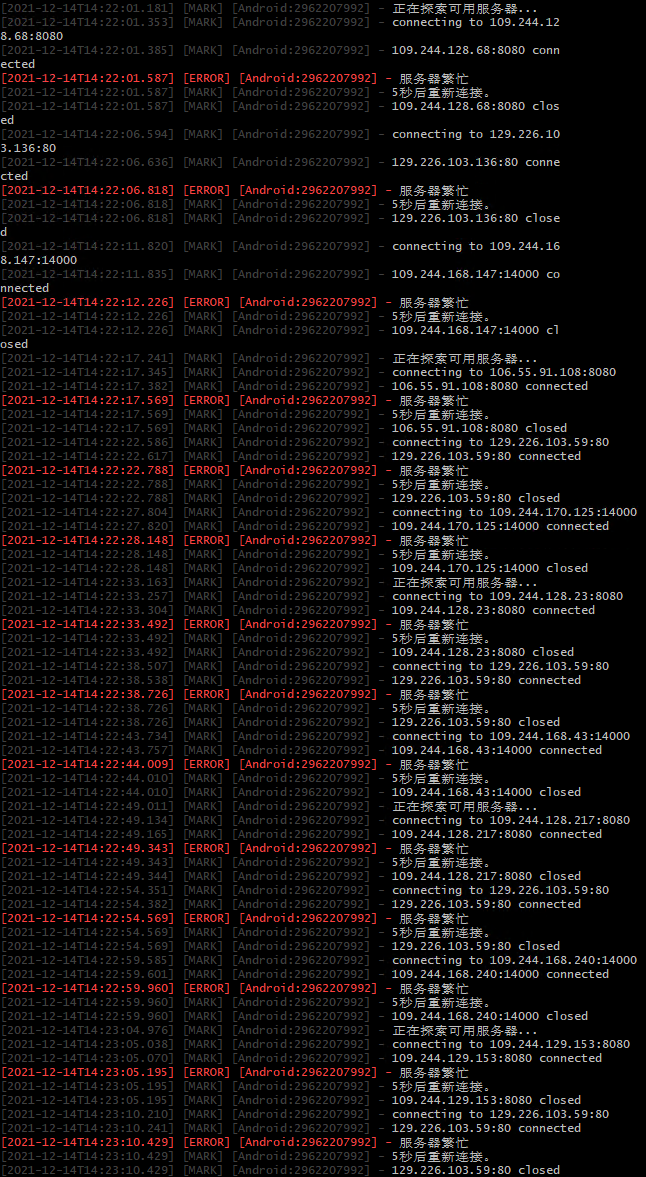
Task: Select the ERROR line stamped 14:22:01.587
Action: click(x=235, y=78)
